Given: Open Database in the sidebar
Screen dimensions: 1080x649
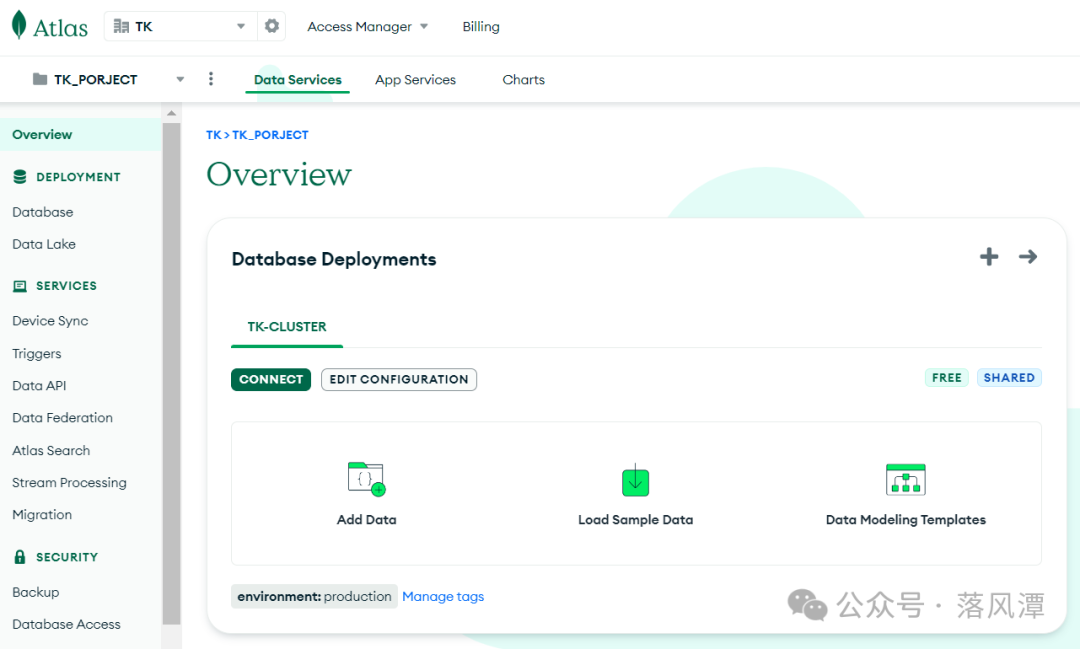Looking at the screenshot, I should (43, 212).
